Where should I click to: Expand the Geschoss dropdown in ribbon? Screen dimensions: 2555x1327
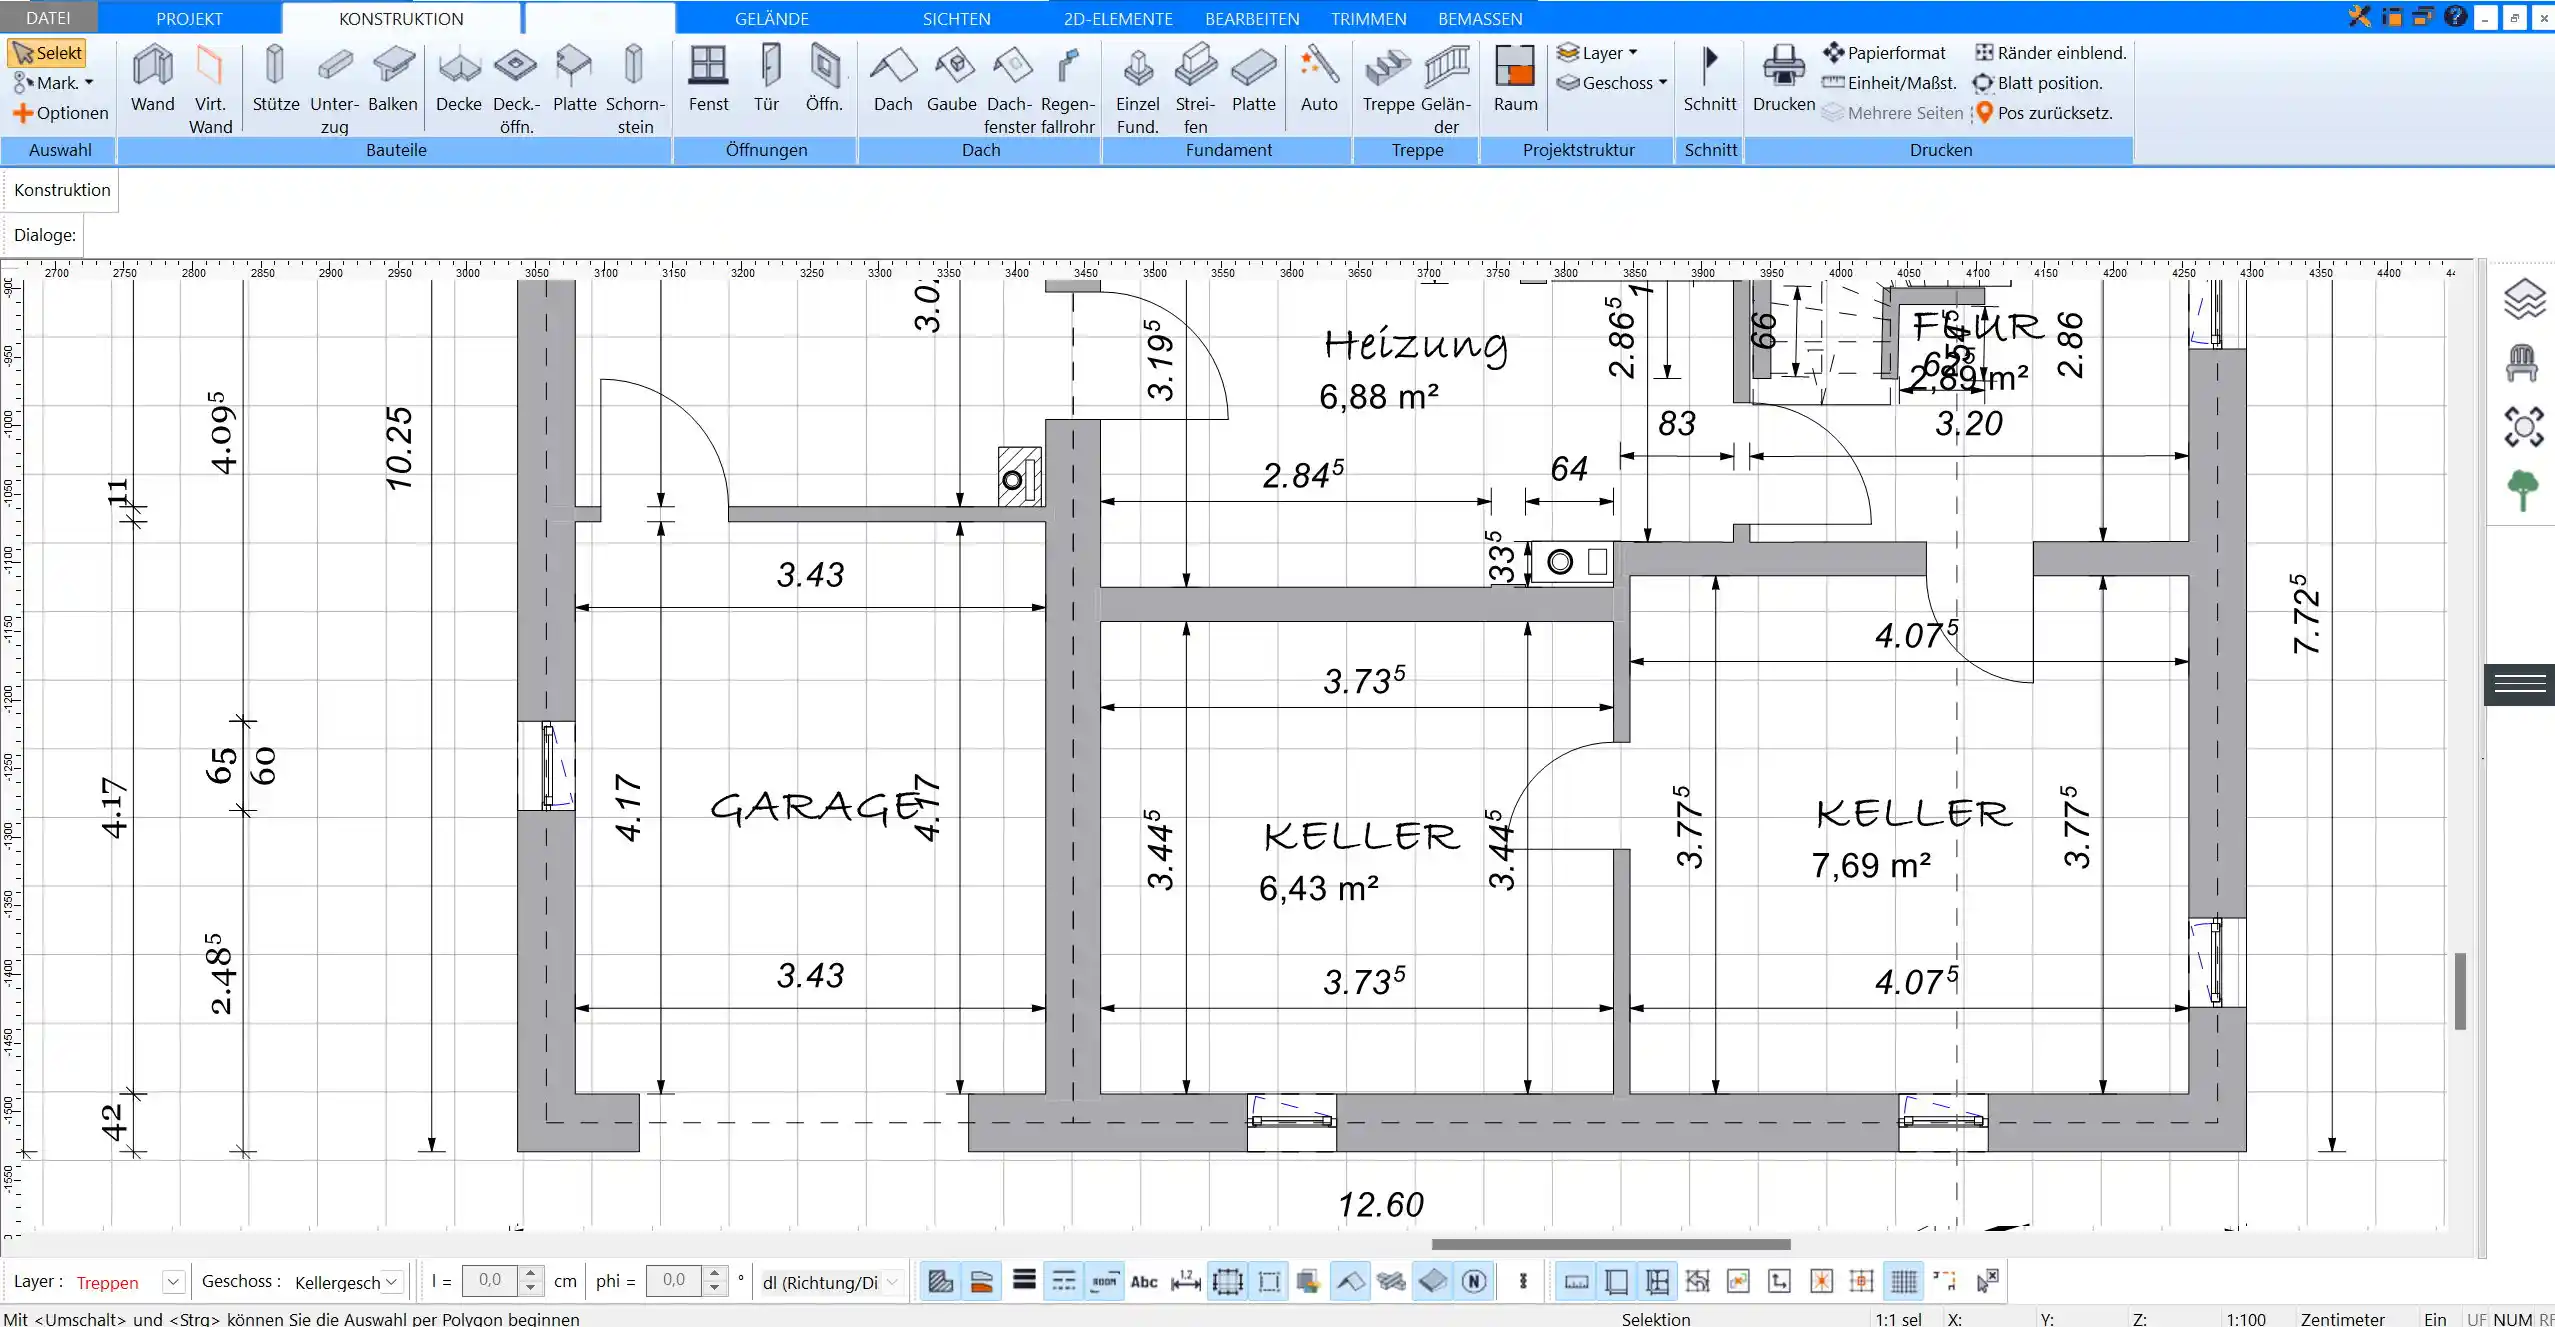click(x=1612, y=83)
